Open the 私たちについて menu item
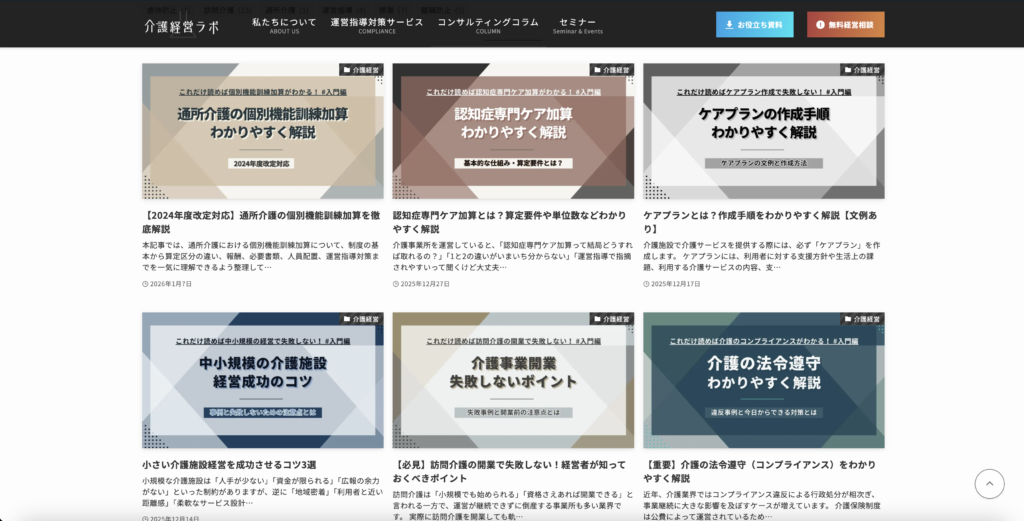Screen dimensions: 1024x521 pos(284,25)
